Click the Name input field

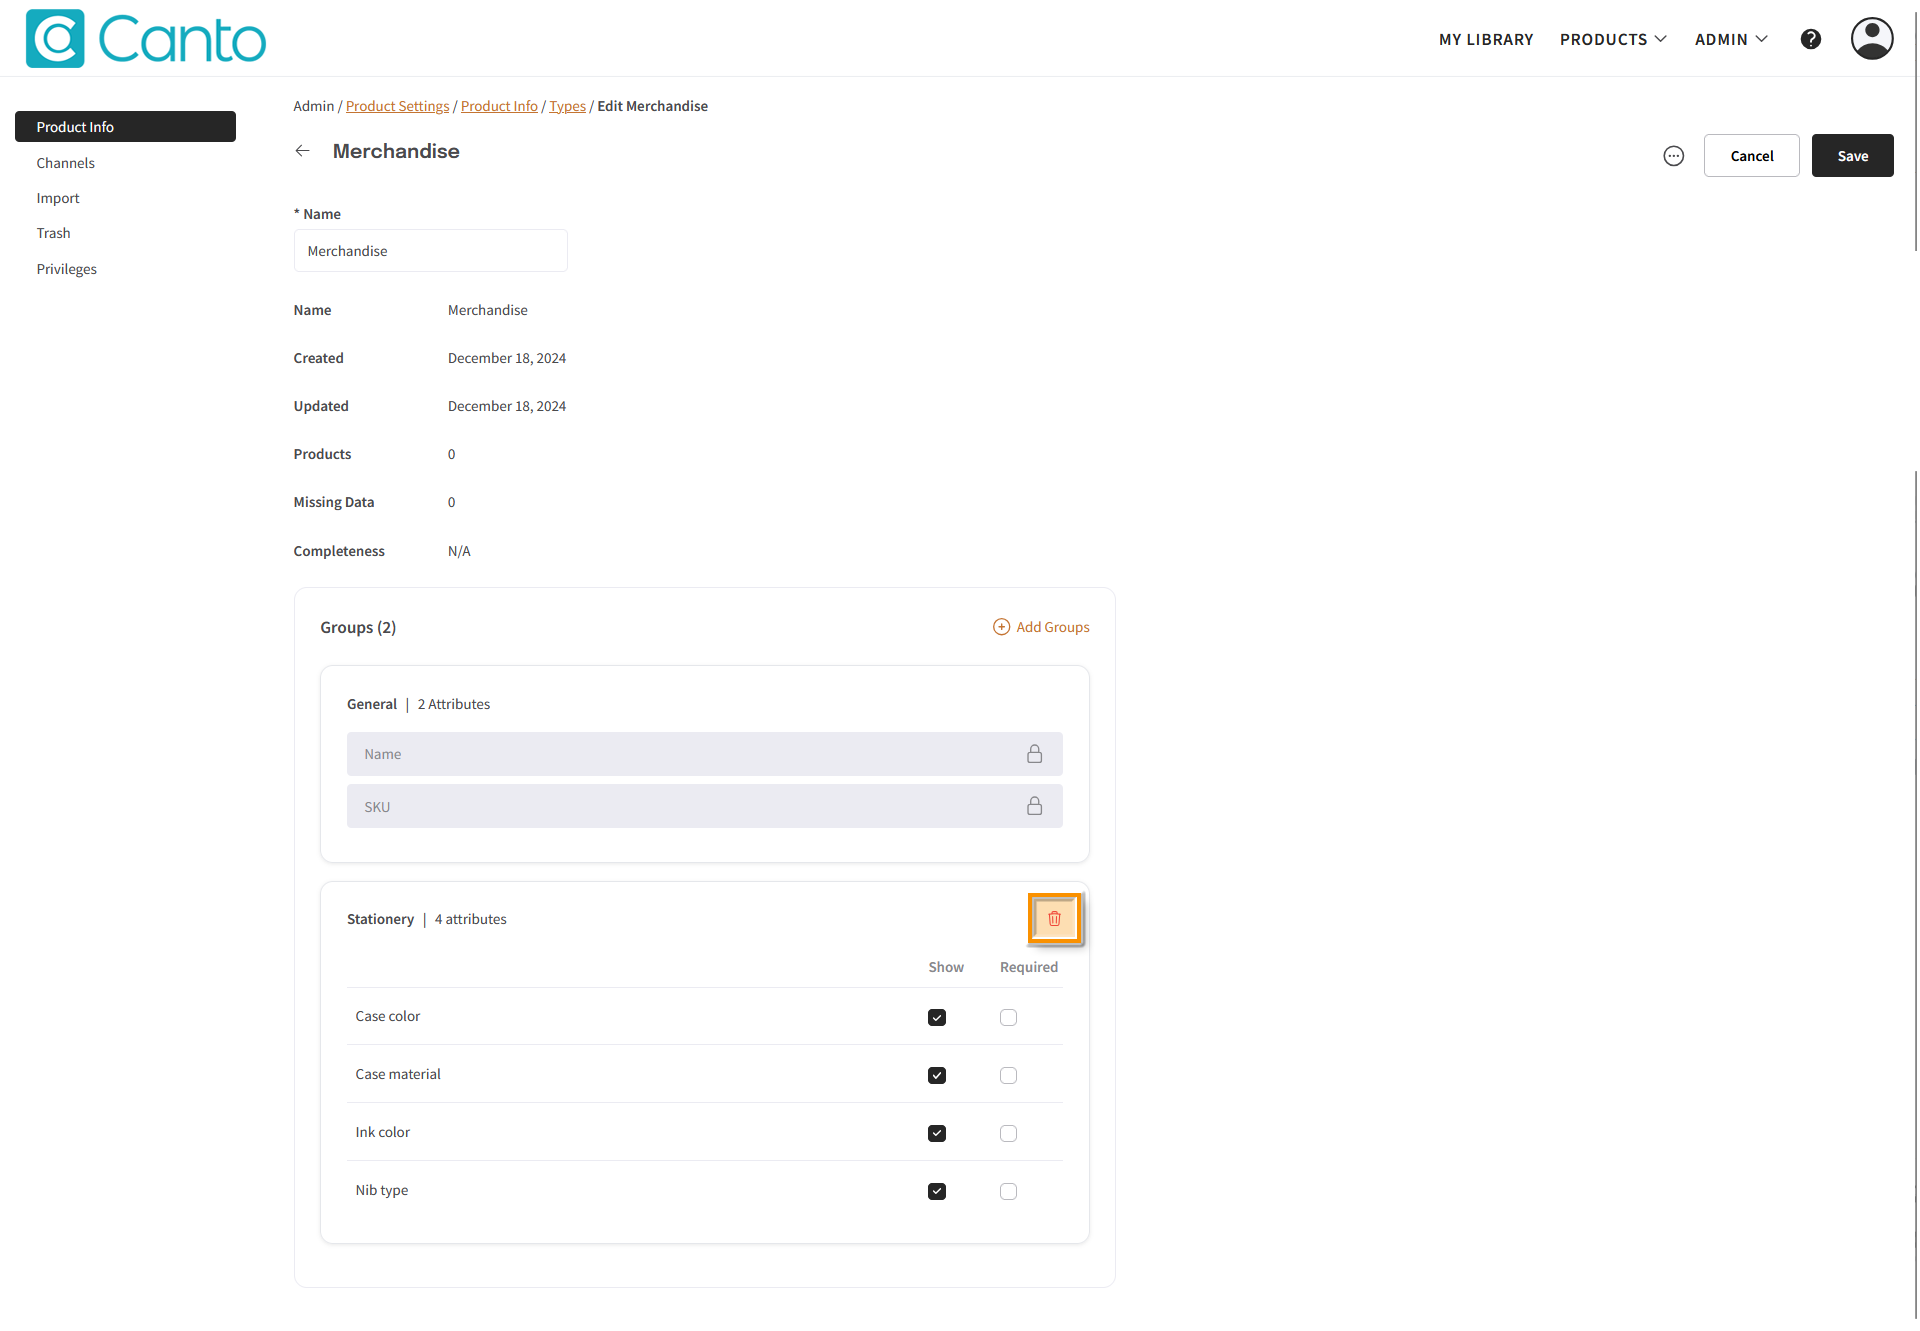tap(430, 251)
